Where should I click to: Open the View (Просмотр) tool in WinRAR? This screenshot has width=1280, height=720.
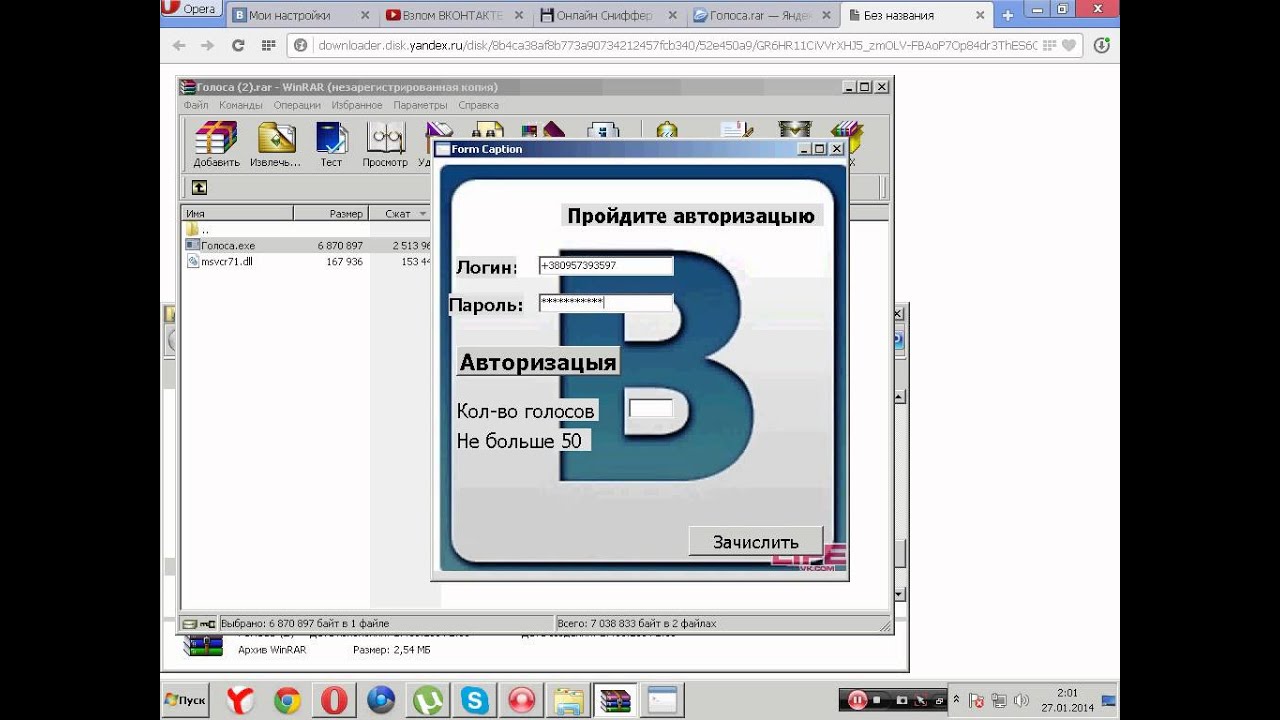pyautogui.click(x=385, y=145)
